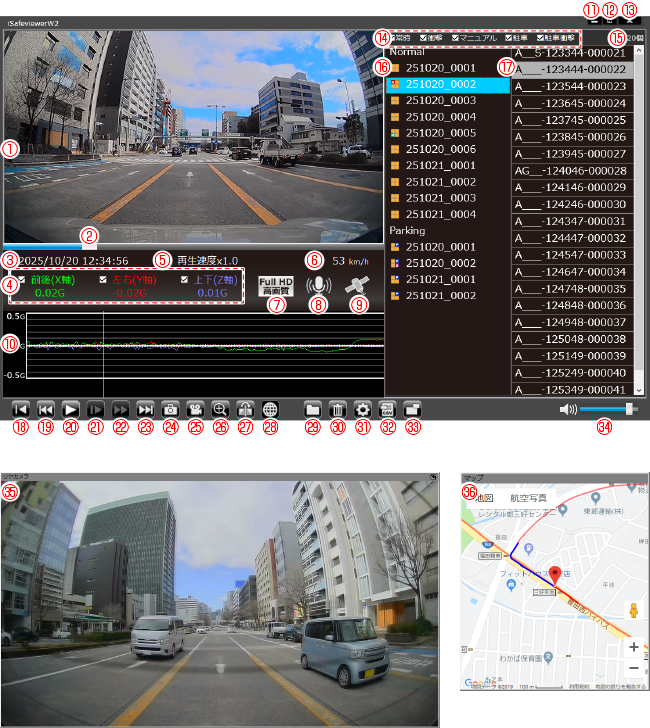Export data with the CSV icon

pyautogui.click(x=388, y=410)
